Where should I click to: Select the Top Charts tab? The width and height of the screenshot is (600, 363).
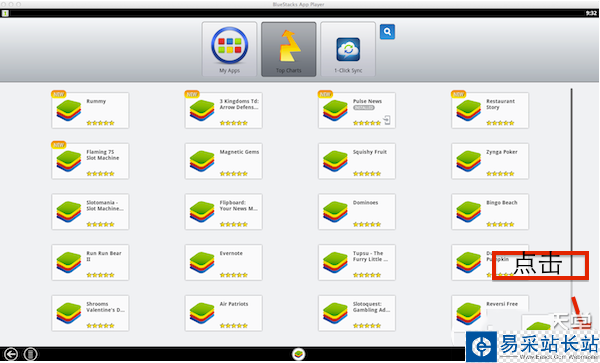point(289,49)
